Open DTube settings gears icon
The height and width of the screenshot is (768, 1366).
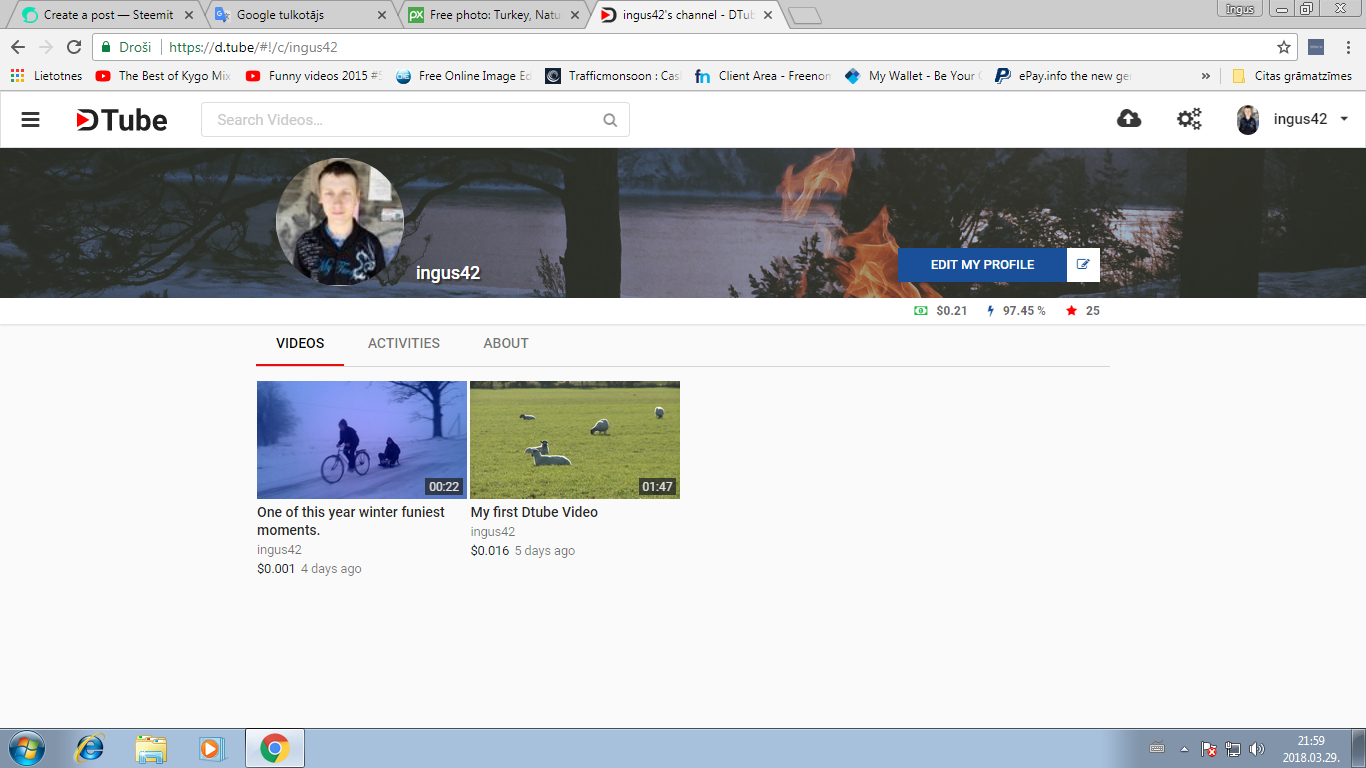tap(1189, 119)
